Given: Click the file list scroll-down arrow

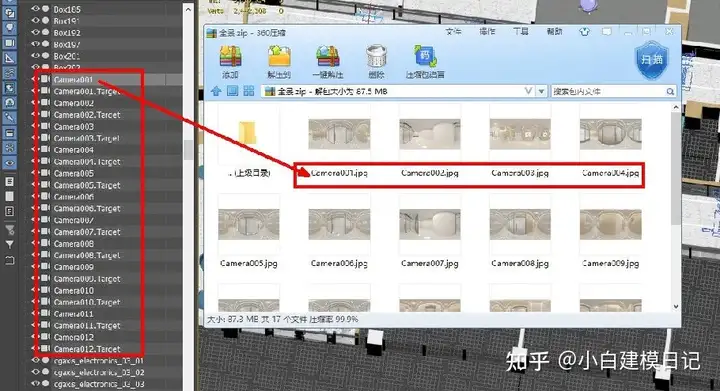Looking at the screenshot, I should 676,306.
